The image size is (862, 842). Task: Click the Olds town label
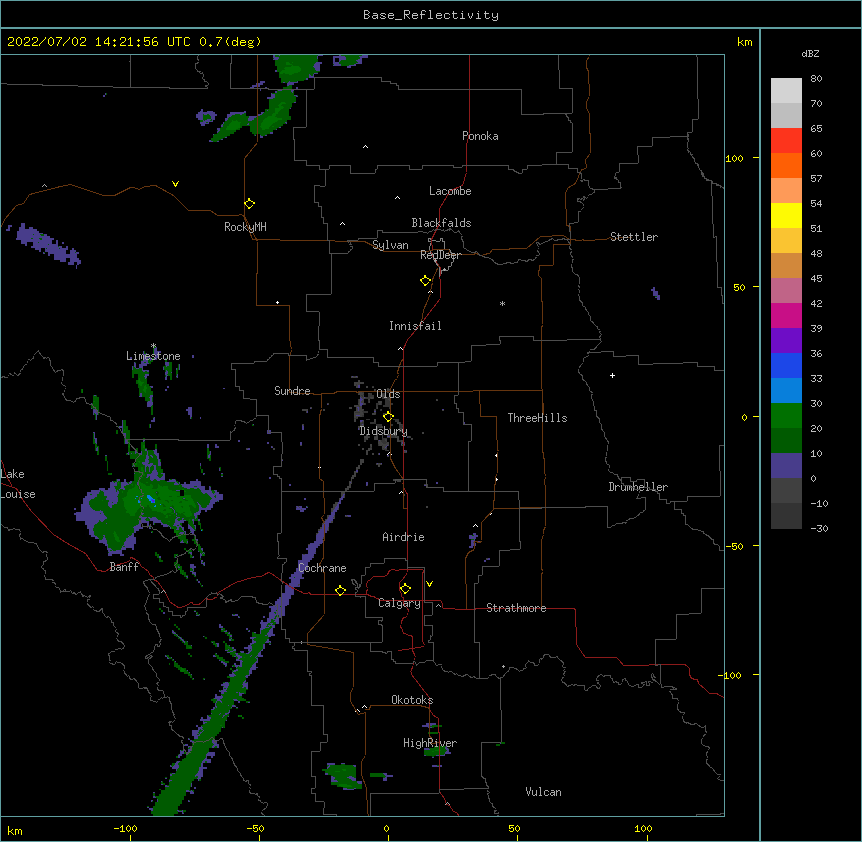388,394
